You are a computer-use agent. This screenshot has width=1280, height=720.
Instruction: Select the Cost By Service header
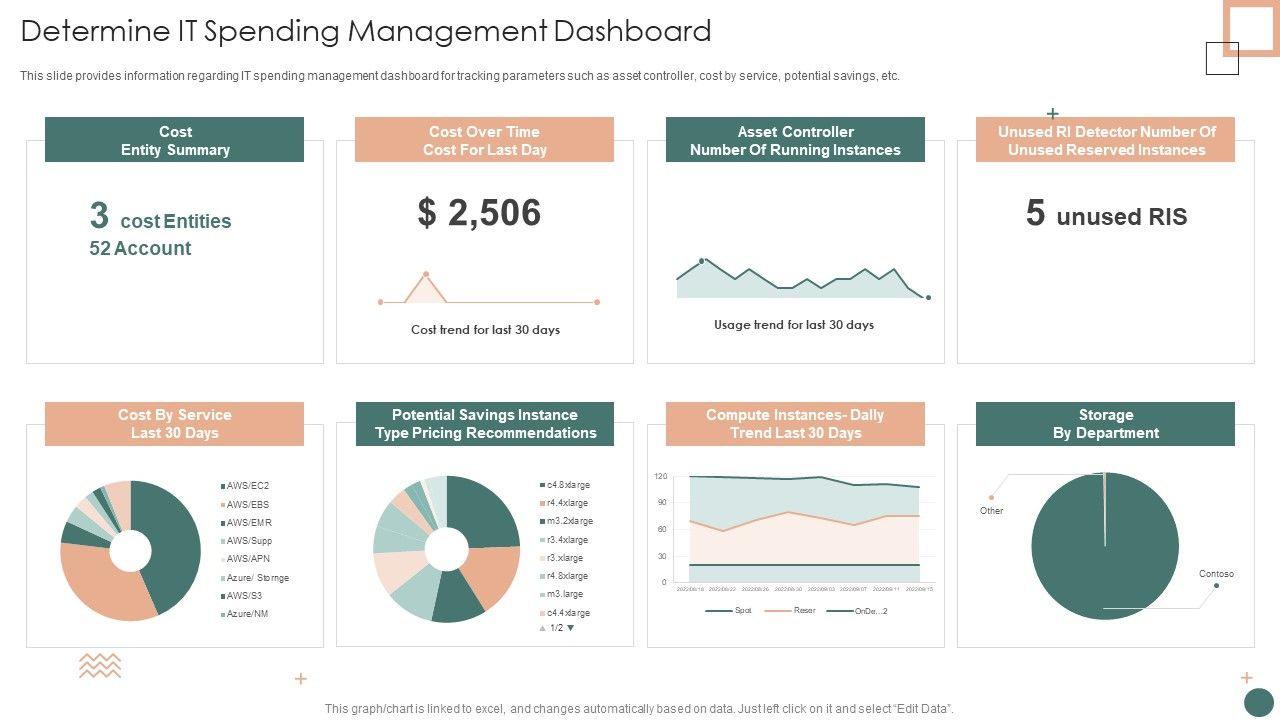point(174,424)
